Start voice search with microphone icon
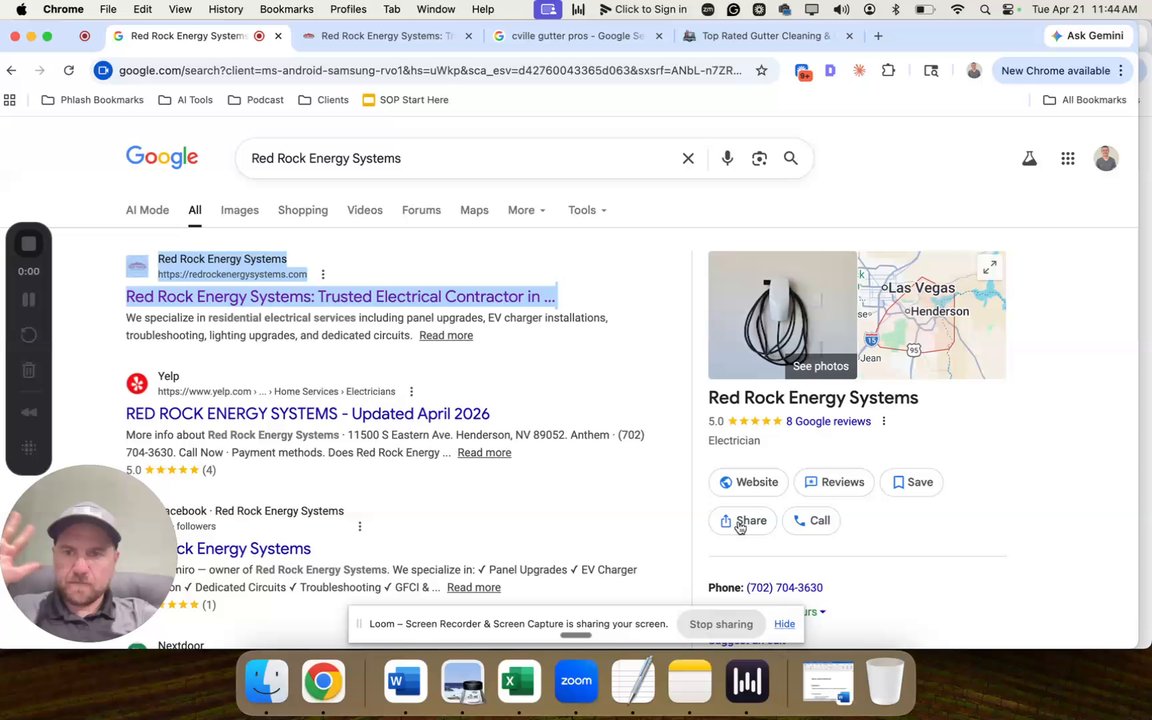The width and height of the screenshot is (1152, 720). [727, 158]
